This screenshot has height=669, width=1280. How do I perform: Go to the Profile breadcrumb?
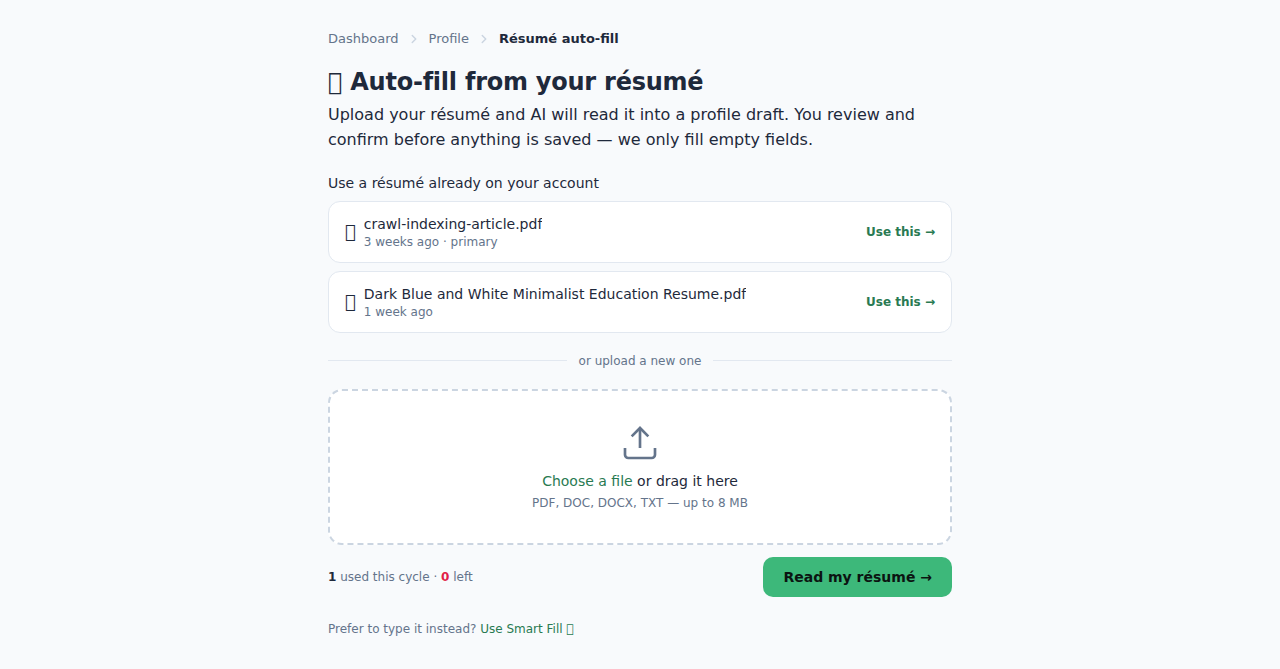[x=449, y=39]
